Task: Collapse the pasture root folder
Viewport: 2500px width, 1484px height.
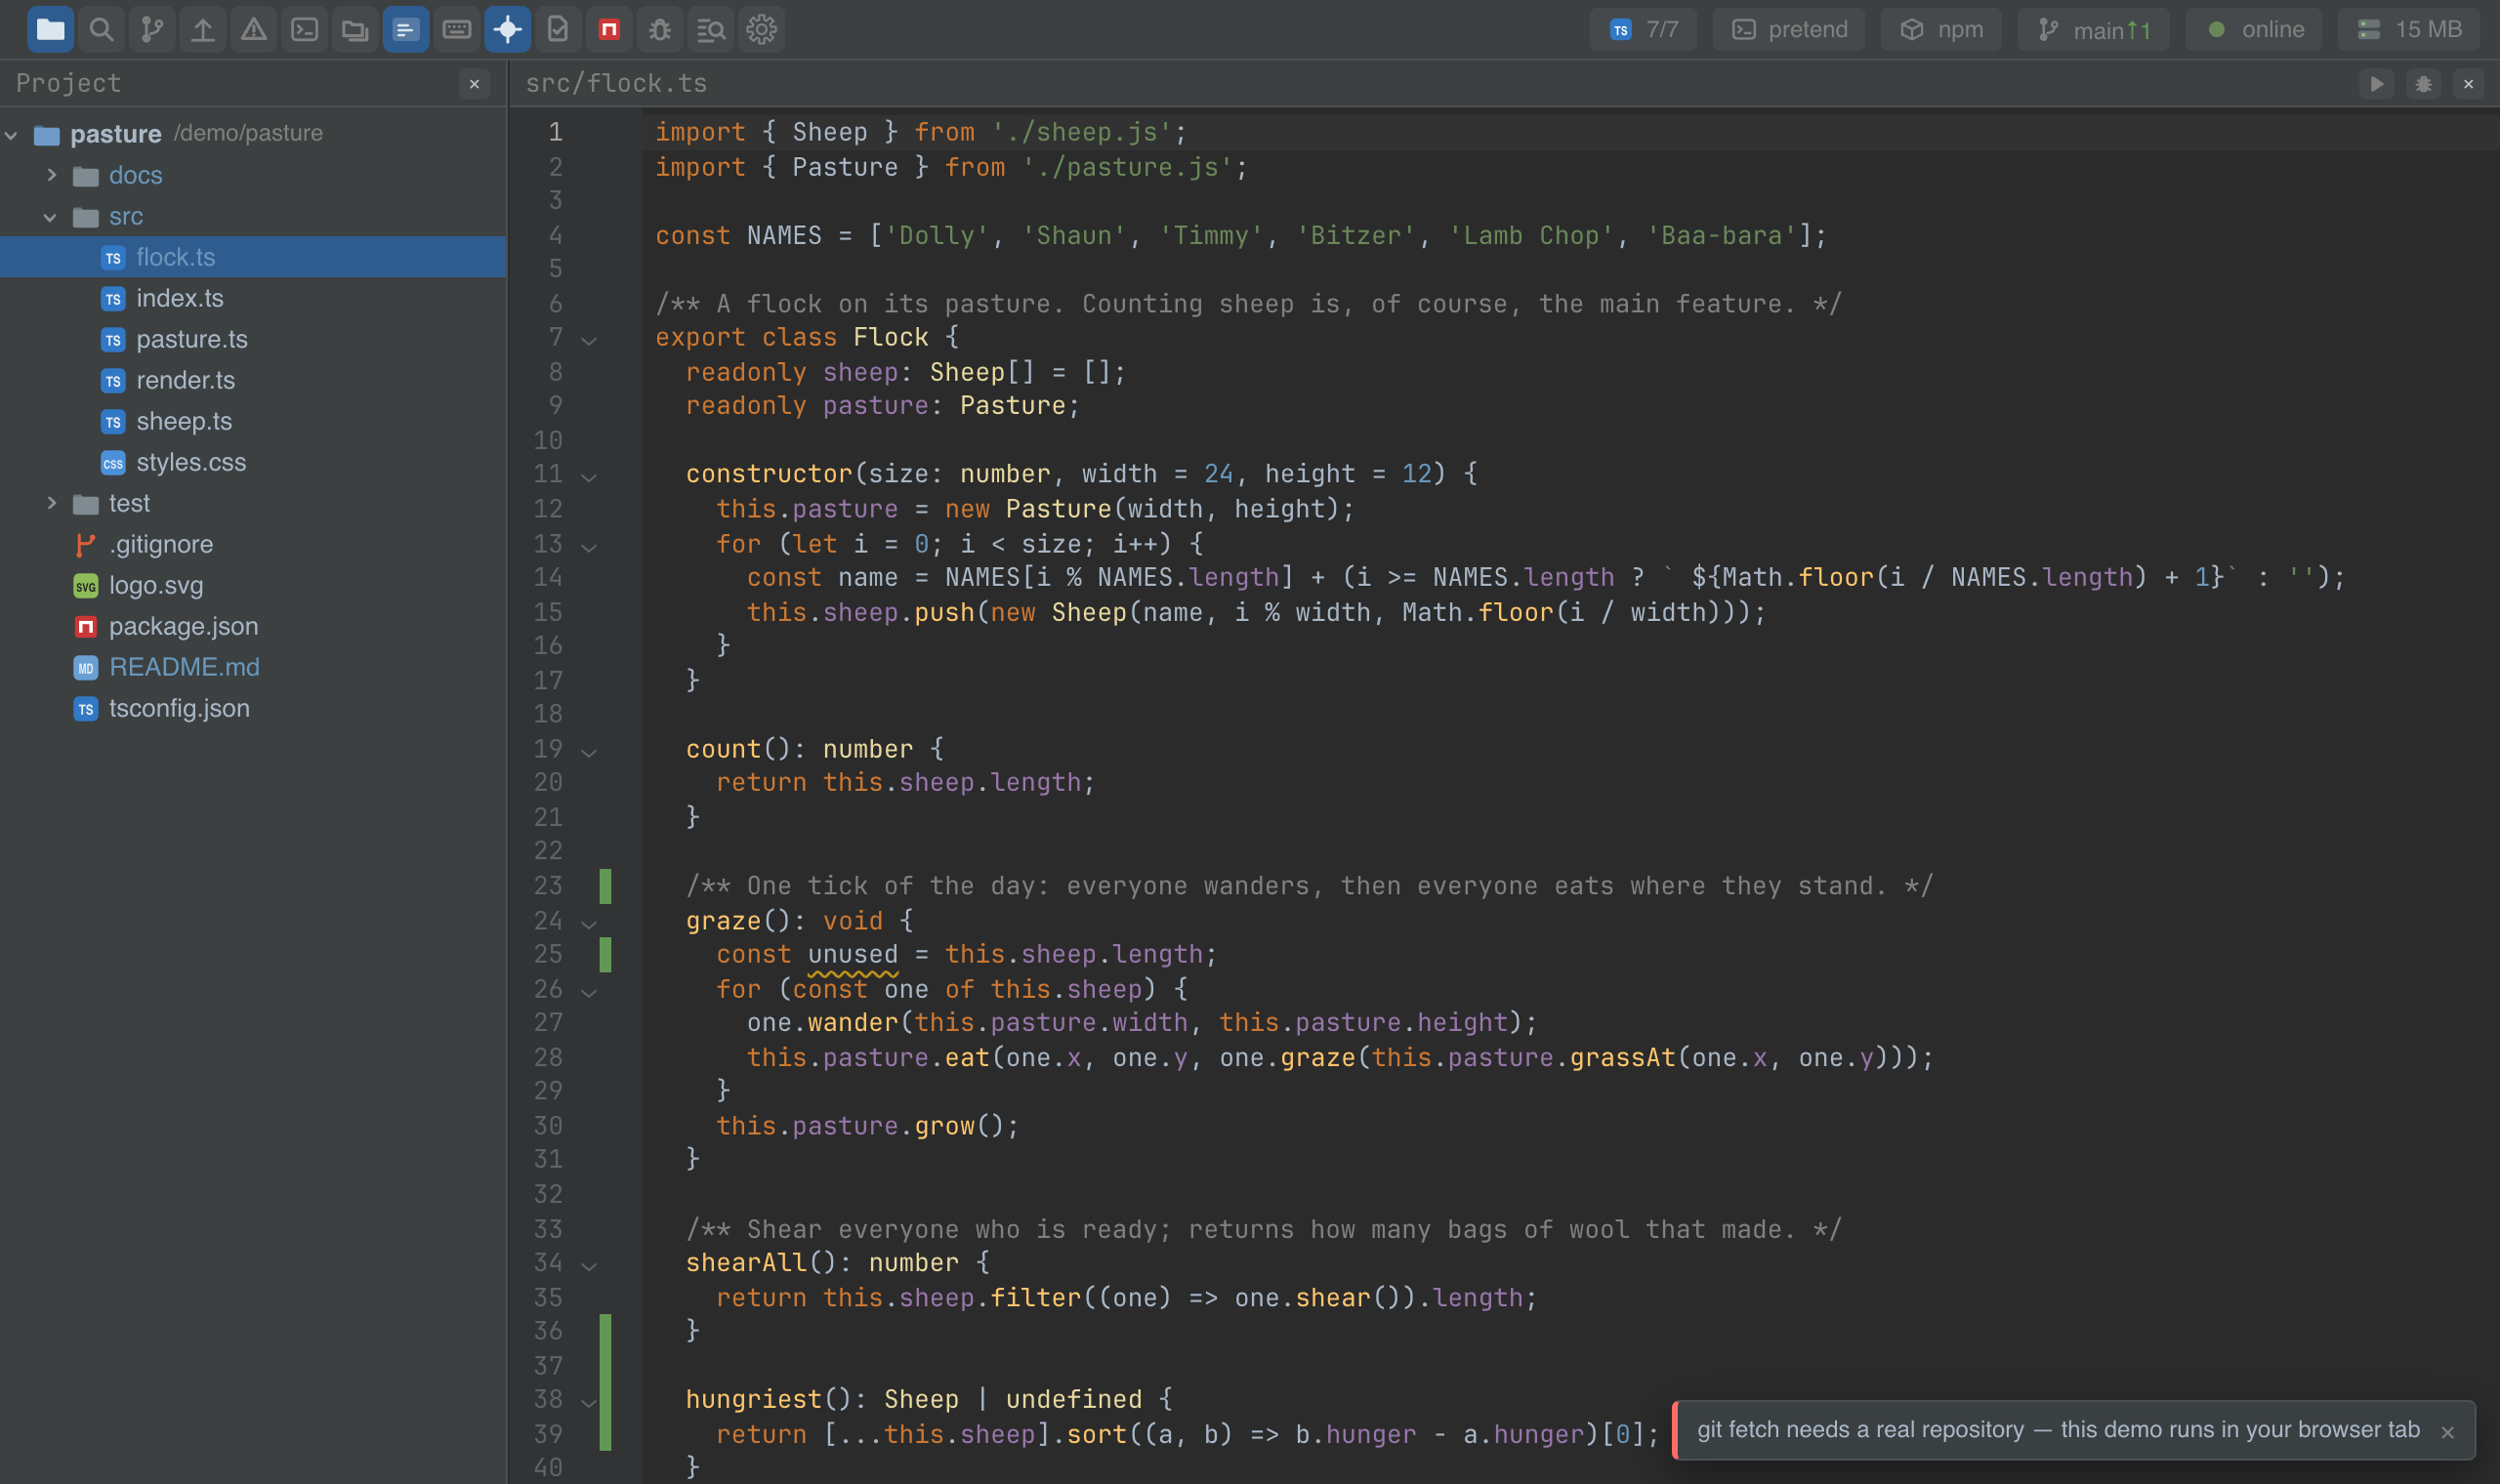Action: (12, 134)
